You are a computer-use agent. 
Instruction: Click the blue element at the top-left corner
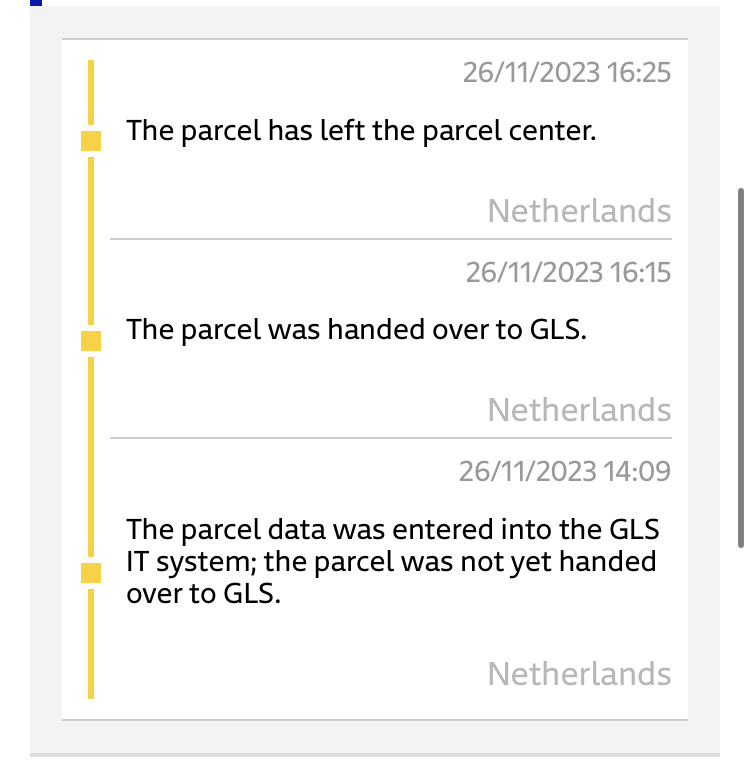[36, 3]
